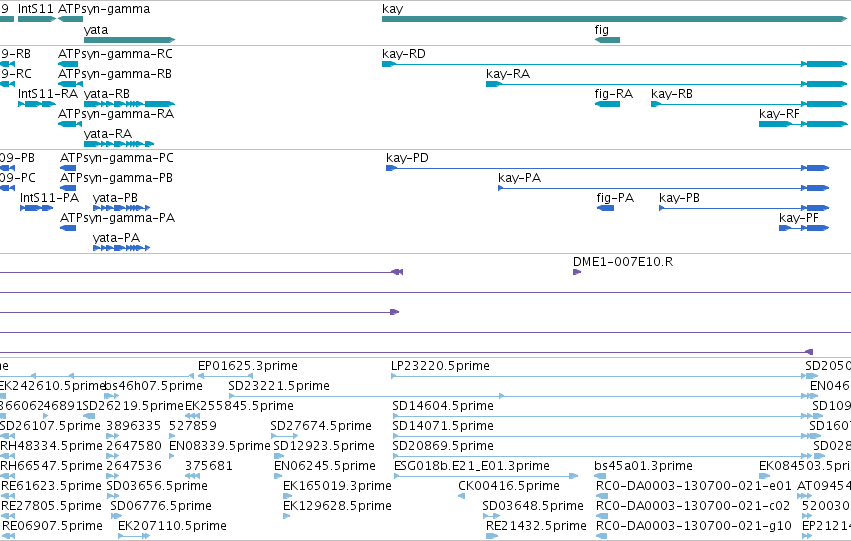Click protein kay-PF

pyautogui.click(x=804, y=228)
